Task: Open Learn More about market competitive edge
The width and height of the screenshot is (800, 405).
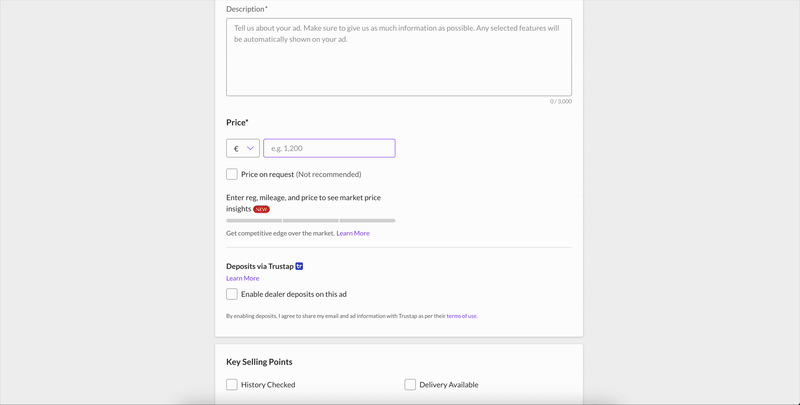Action: tap(352, 233)
